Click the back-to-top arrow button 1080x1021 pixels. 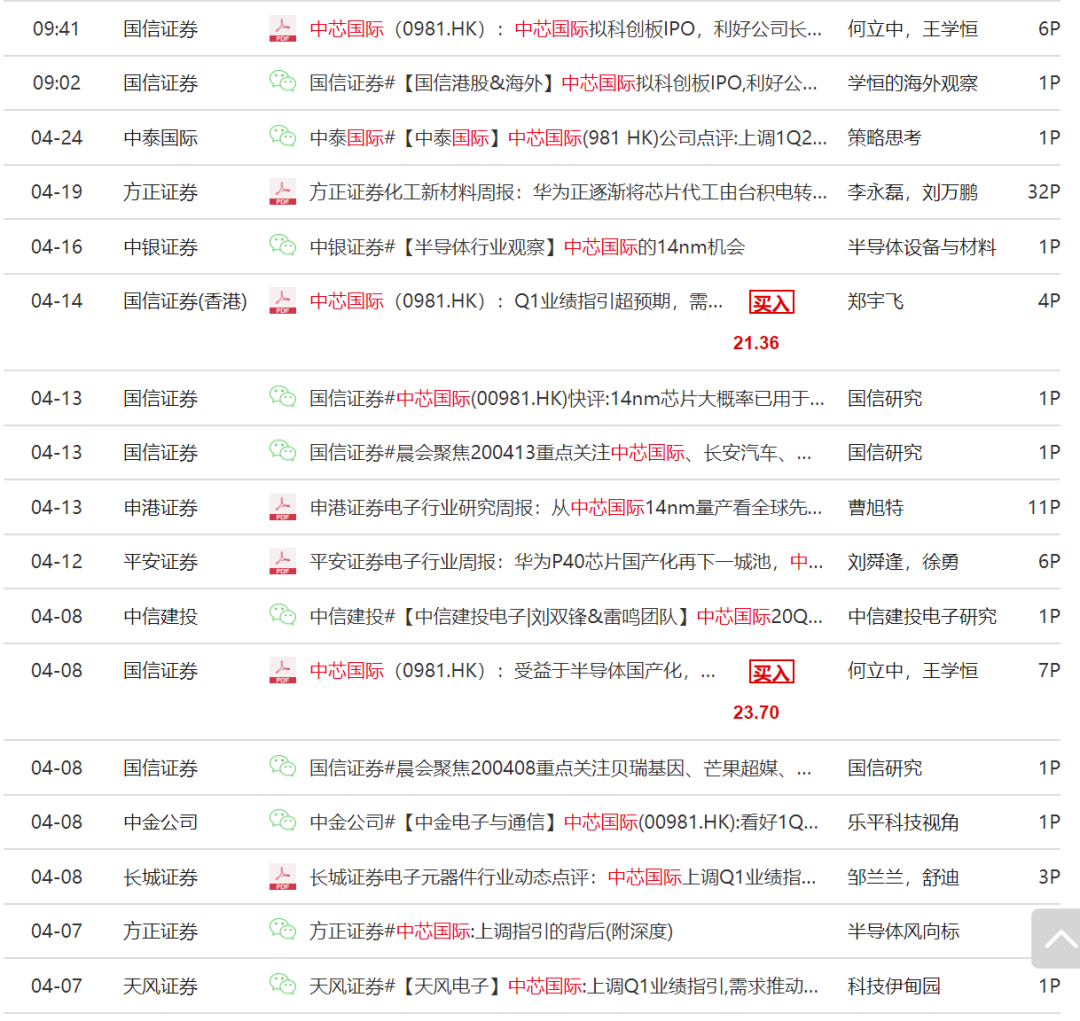point(1056,938)
